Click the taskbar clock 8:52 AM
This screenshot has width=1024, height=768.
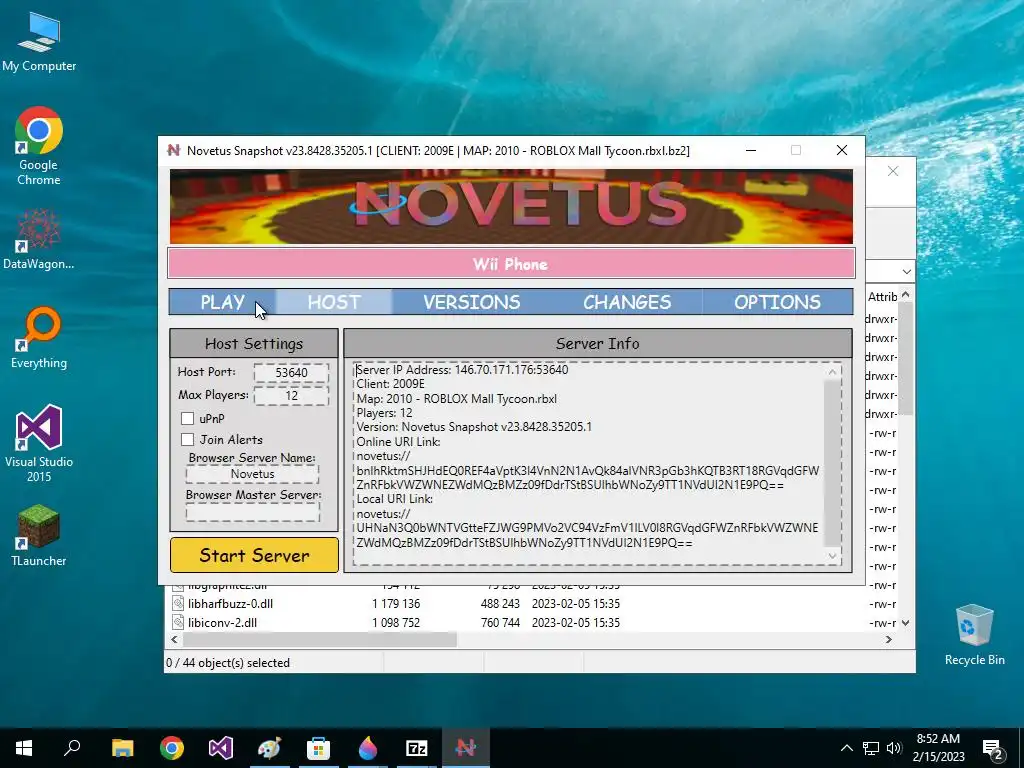pos(938,748)
